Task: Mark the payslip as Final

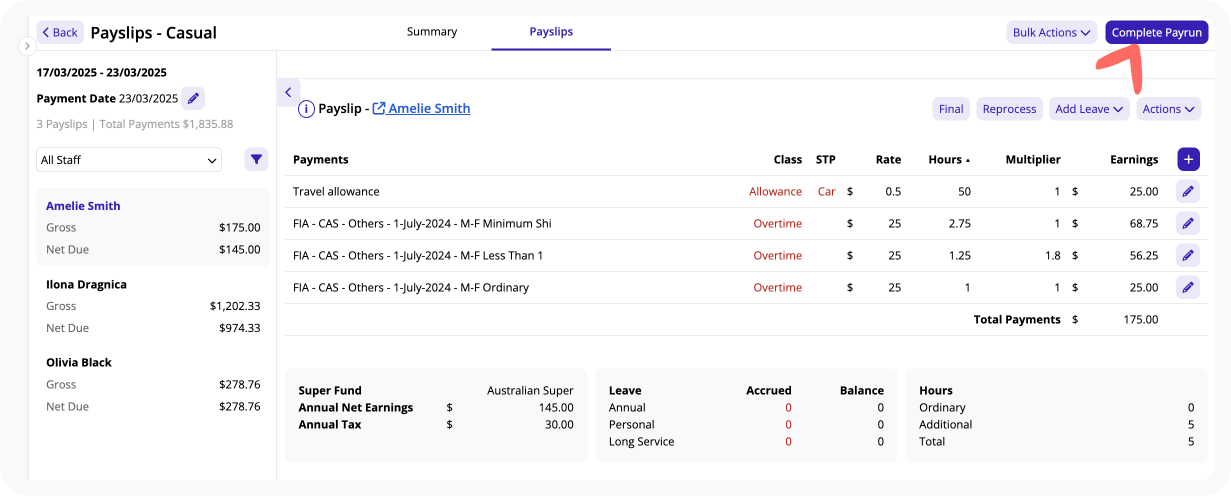Action: click(x=951, y=109)
